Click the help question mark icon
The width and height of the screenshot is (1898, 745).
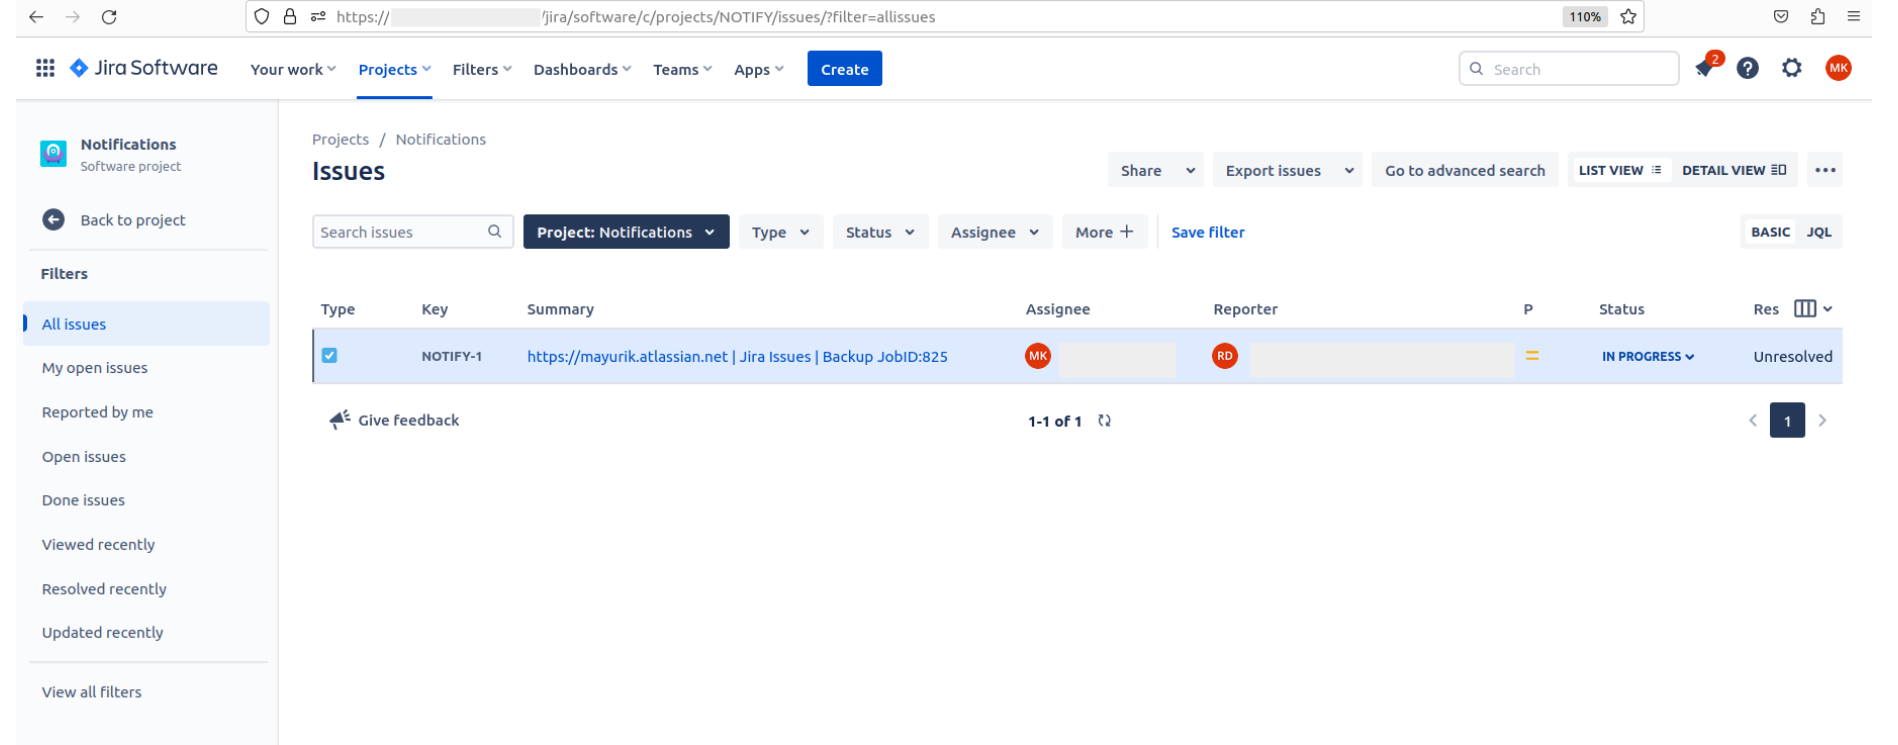(x=1747, y=68)
